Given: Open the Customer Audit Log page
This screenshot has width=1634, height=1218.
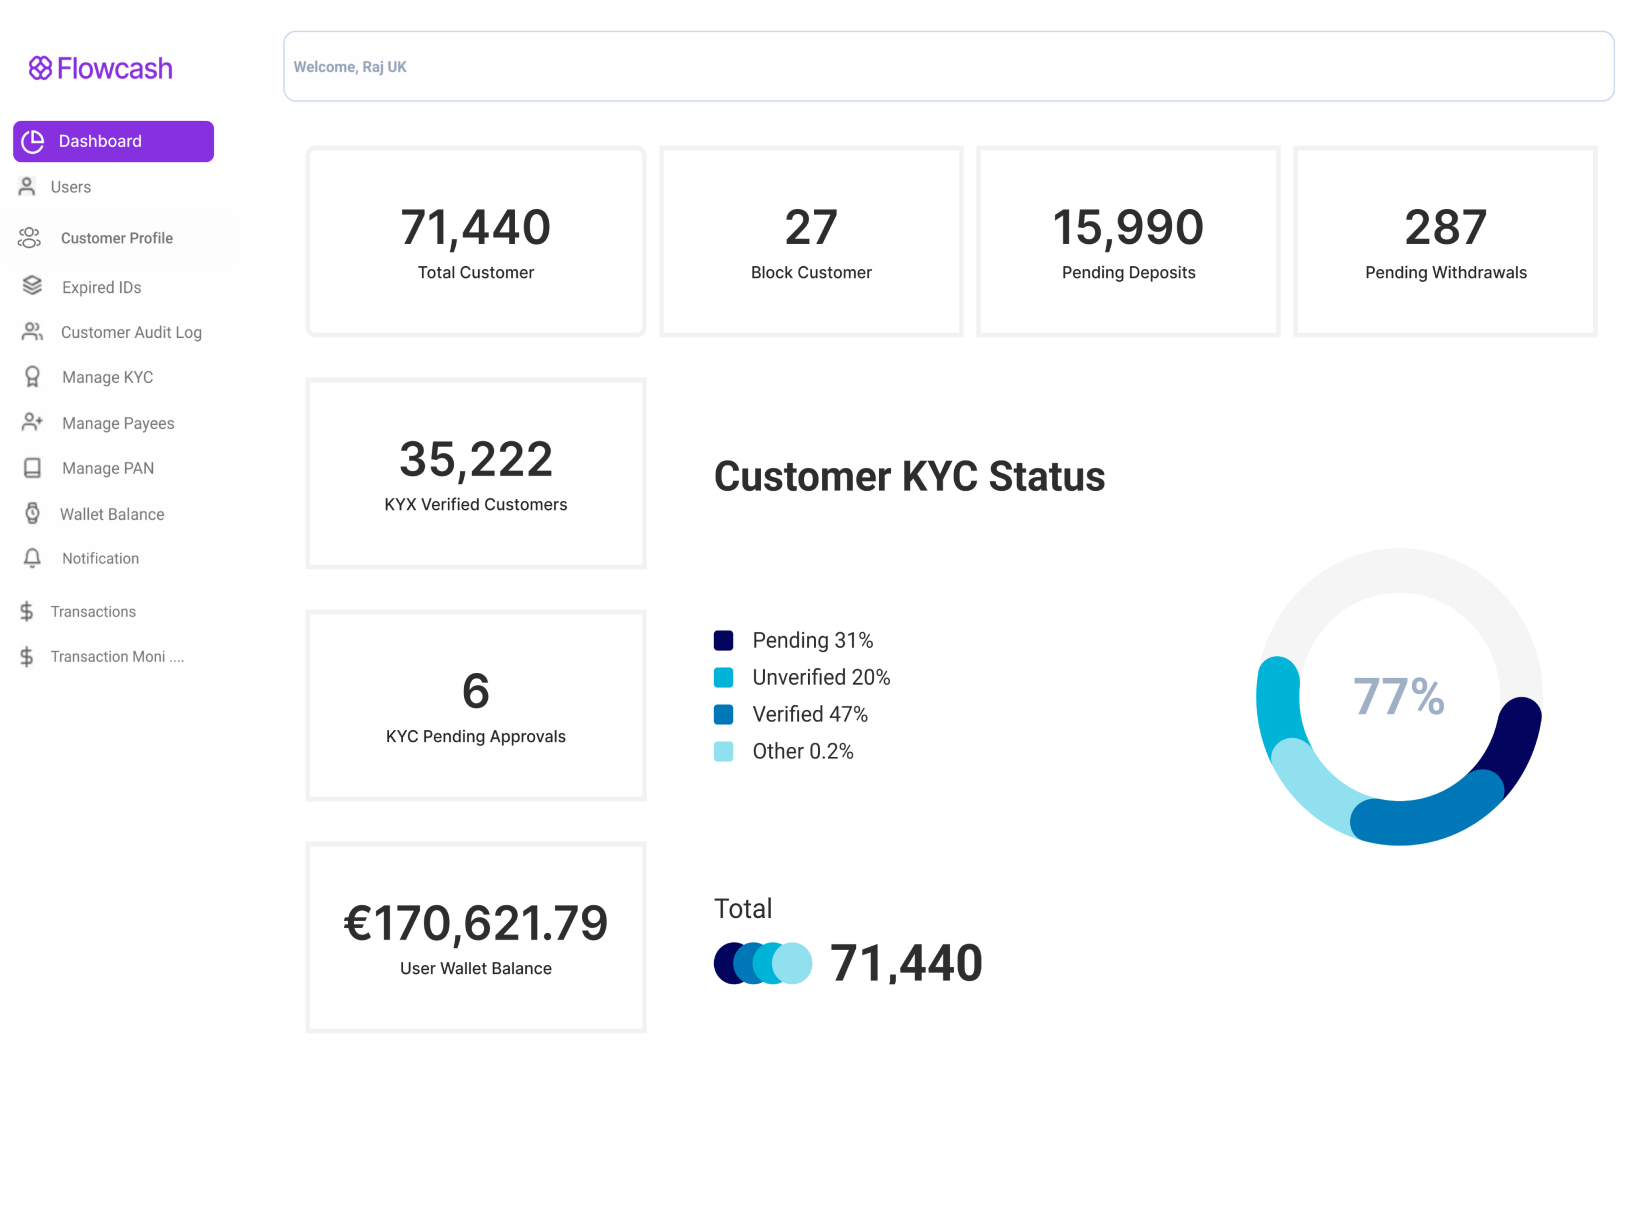Looking at the screenshot, I should pyautogui.click(x=131, y=332).
